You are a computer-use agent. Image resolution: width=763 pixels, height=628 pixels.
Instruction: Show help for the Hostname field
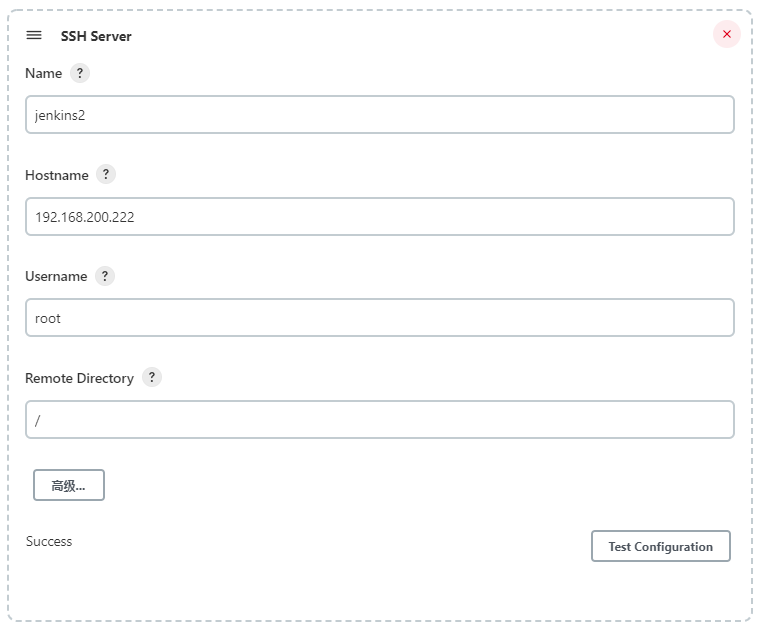[106, 174]
